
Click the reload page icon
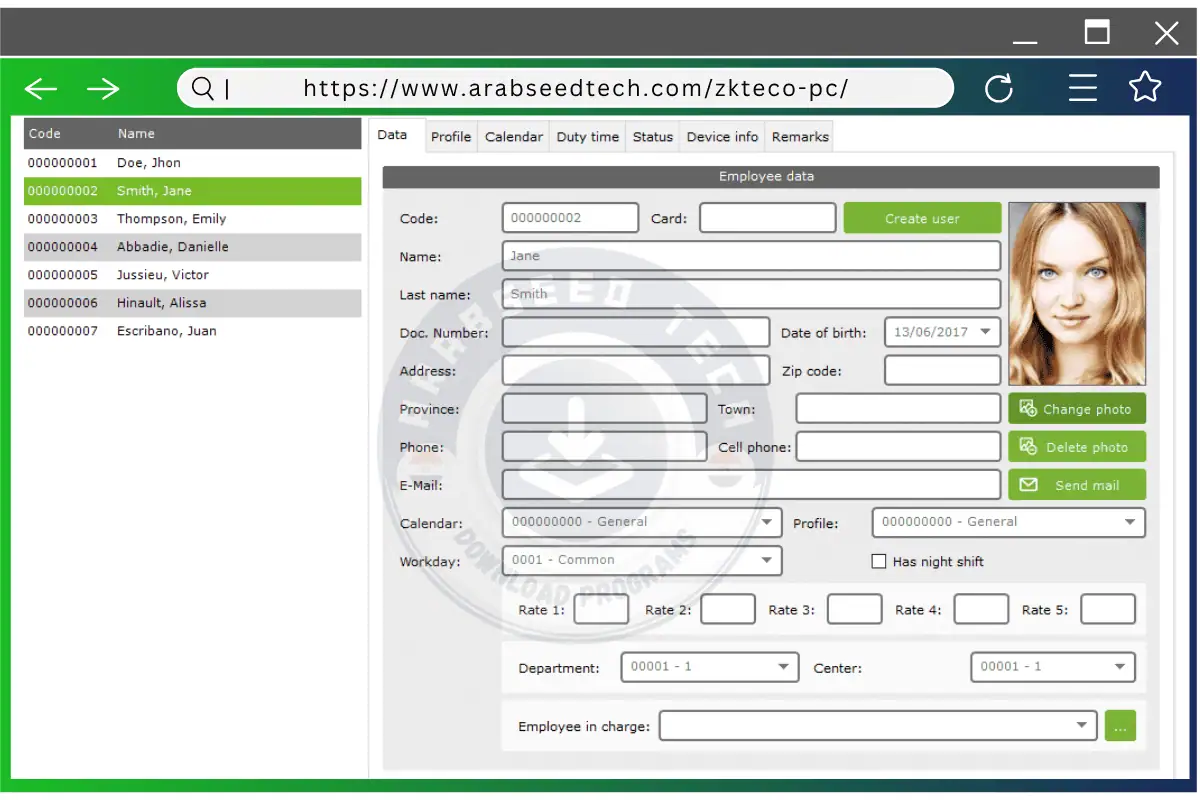999,89
